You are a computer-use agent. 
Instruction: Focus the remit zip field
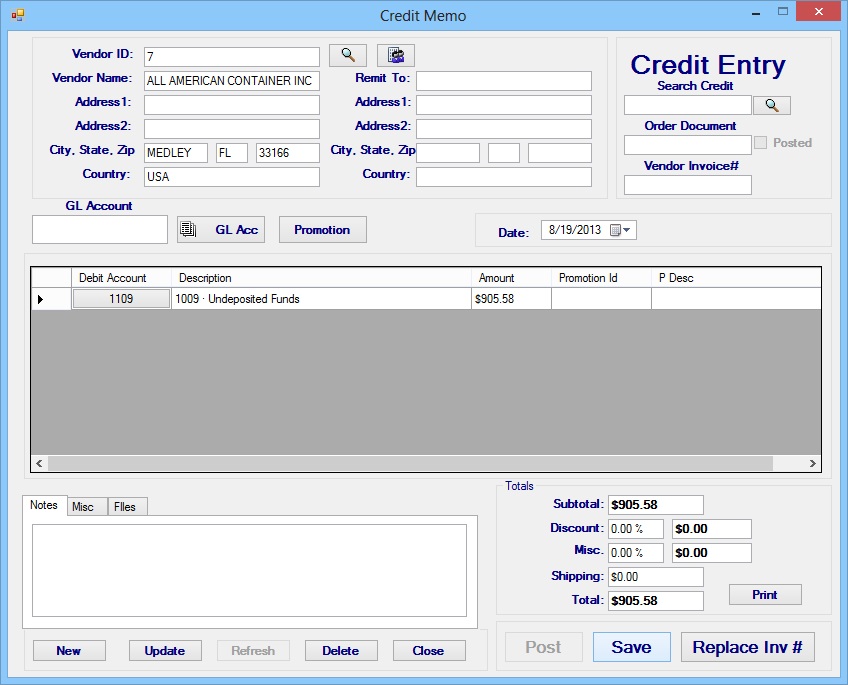pyautogui.click(x=560, y=153)
